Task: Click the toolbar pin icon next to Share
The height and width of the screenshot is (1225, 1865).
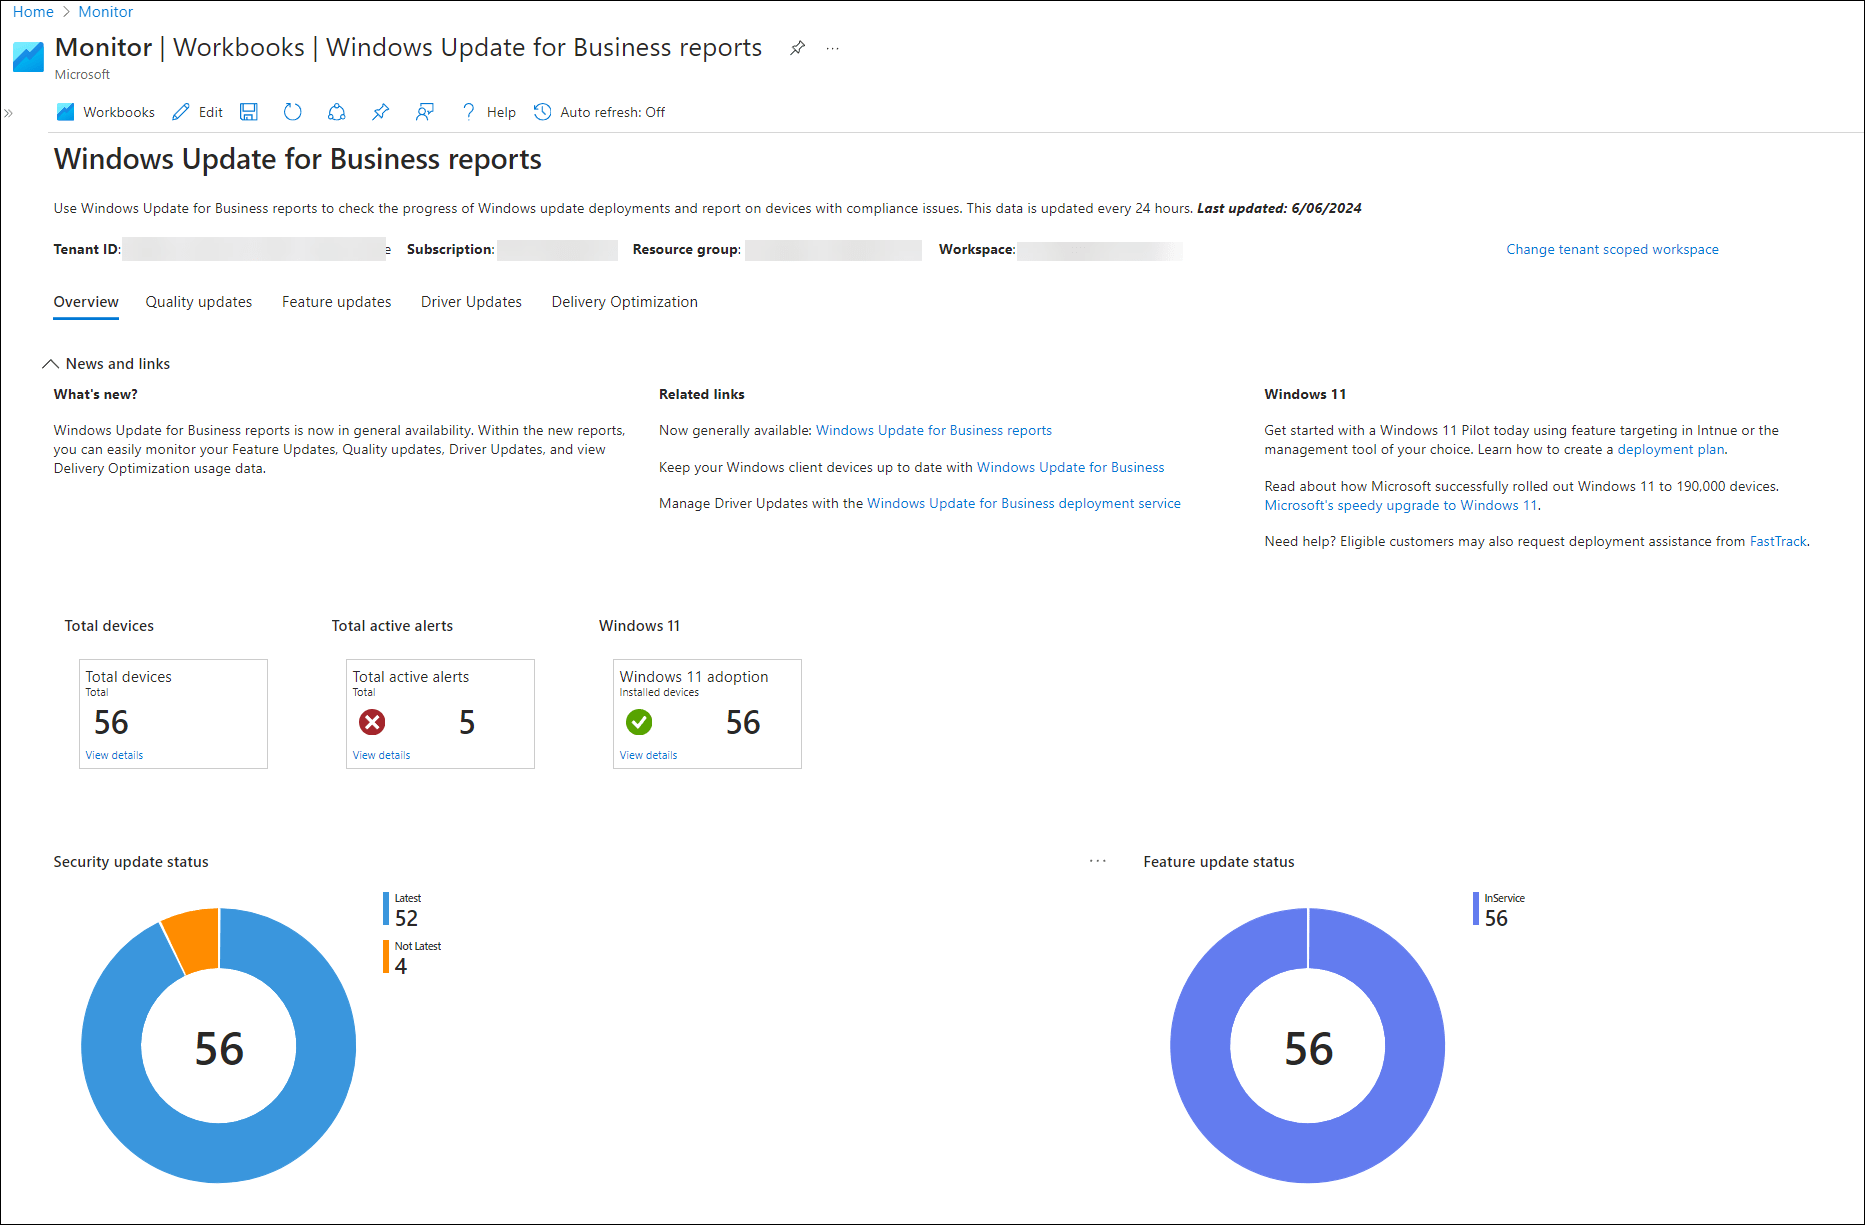Action: pyautogui.click(x=381, y=112)
